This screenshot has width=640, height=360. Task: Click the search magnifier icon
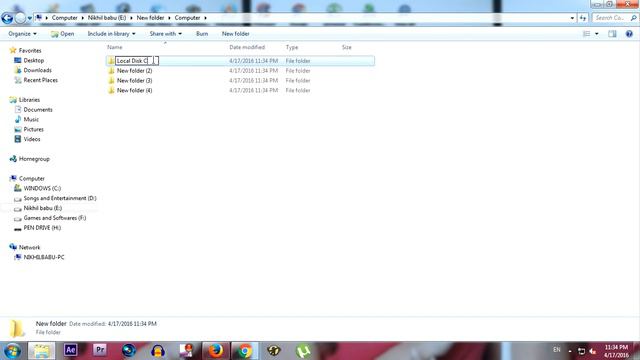[x=633, y=18]
